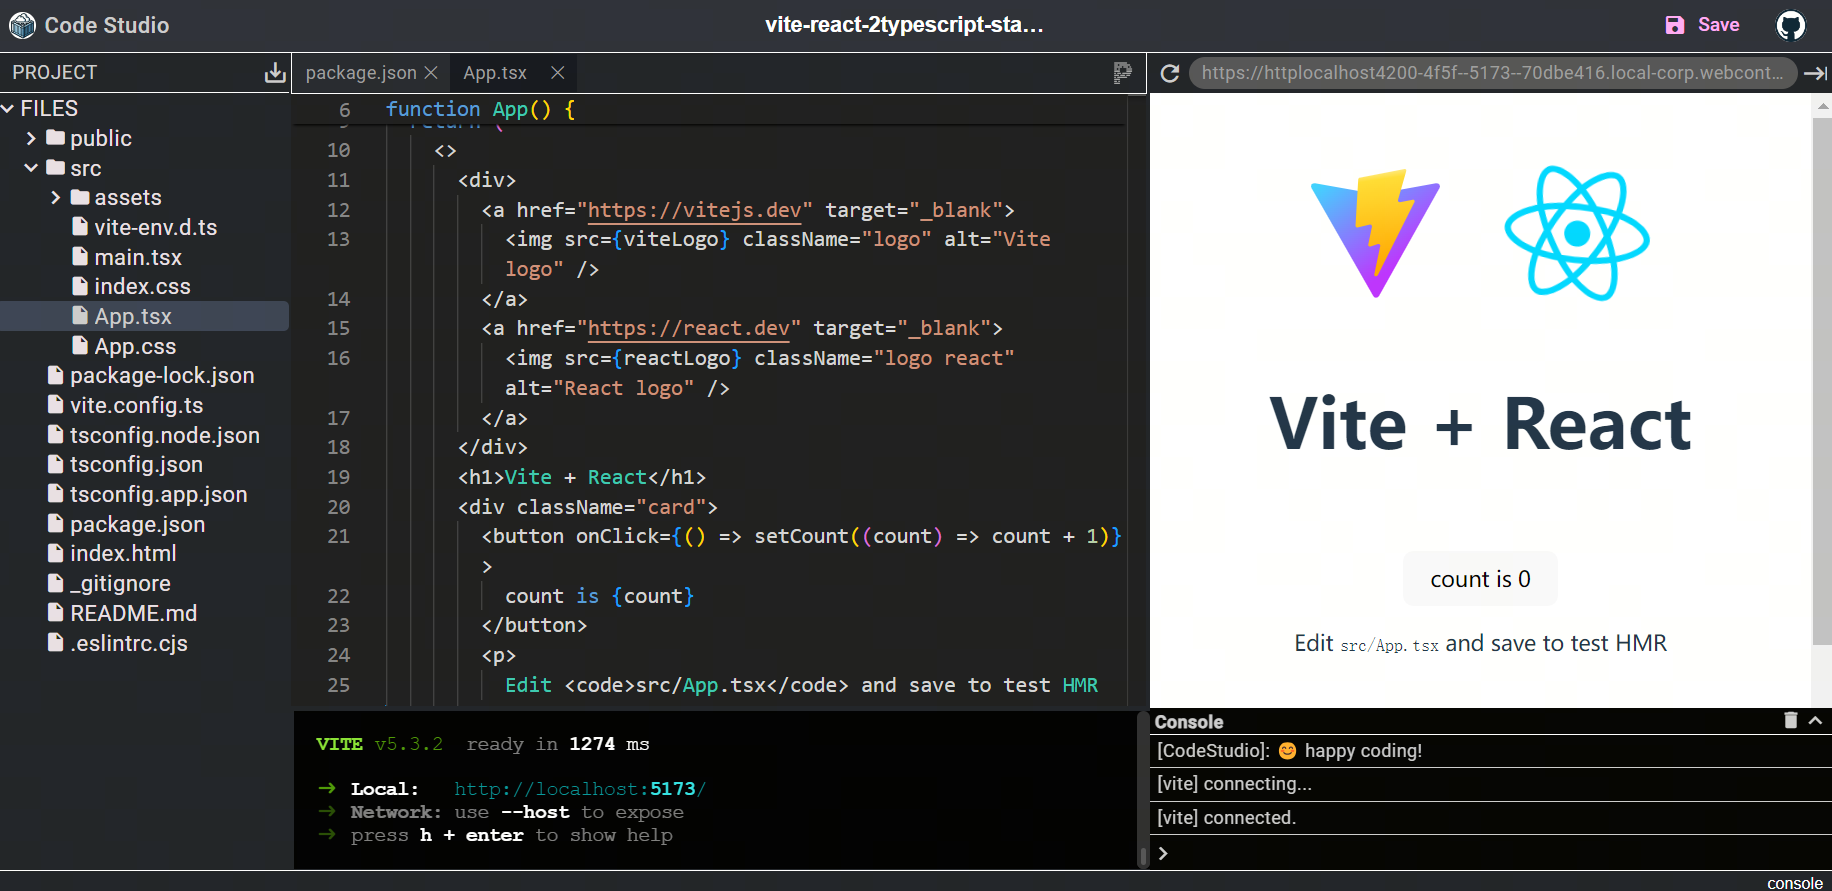
Task: Expand the public folder
Action: coord(31,138)
